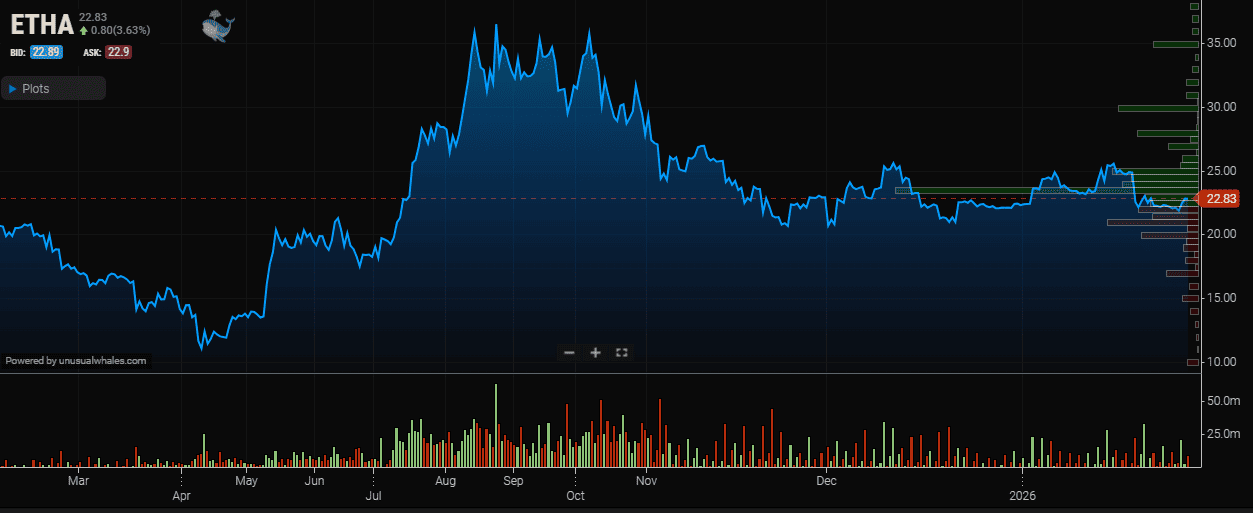Click the plus zoom in icon

click(595, 352)
